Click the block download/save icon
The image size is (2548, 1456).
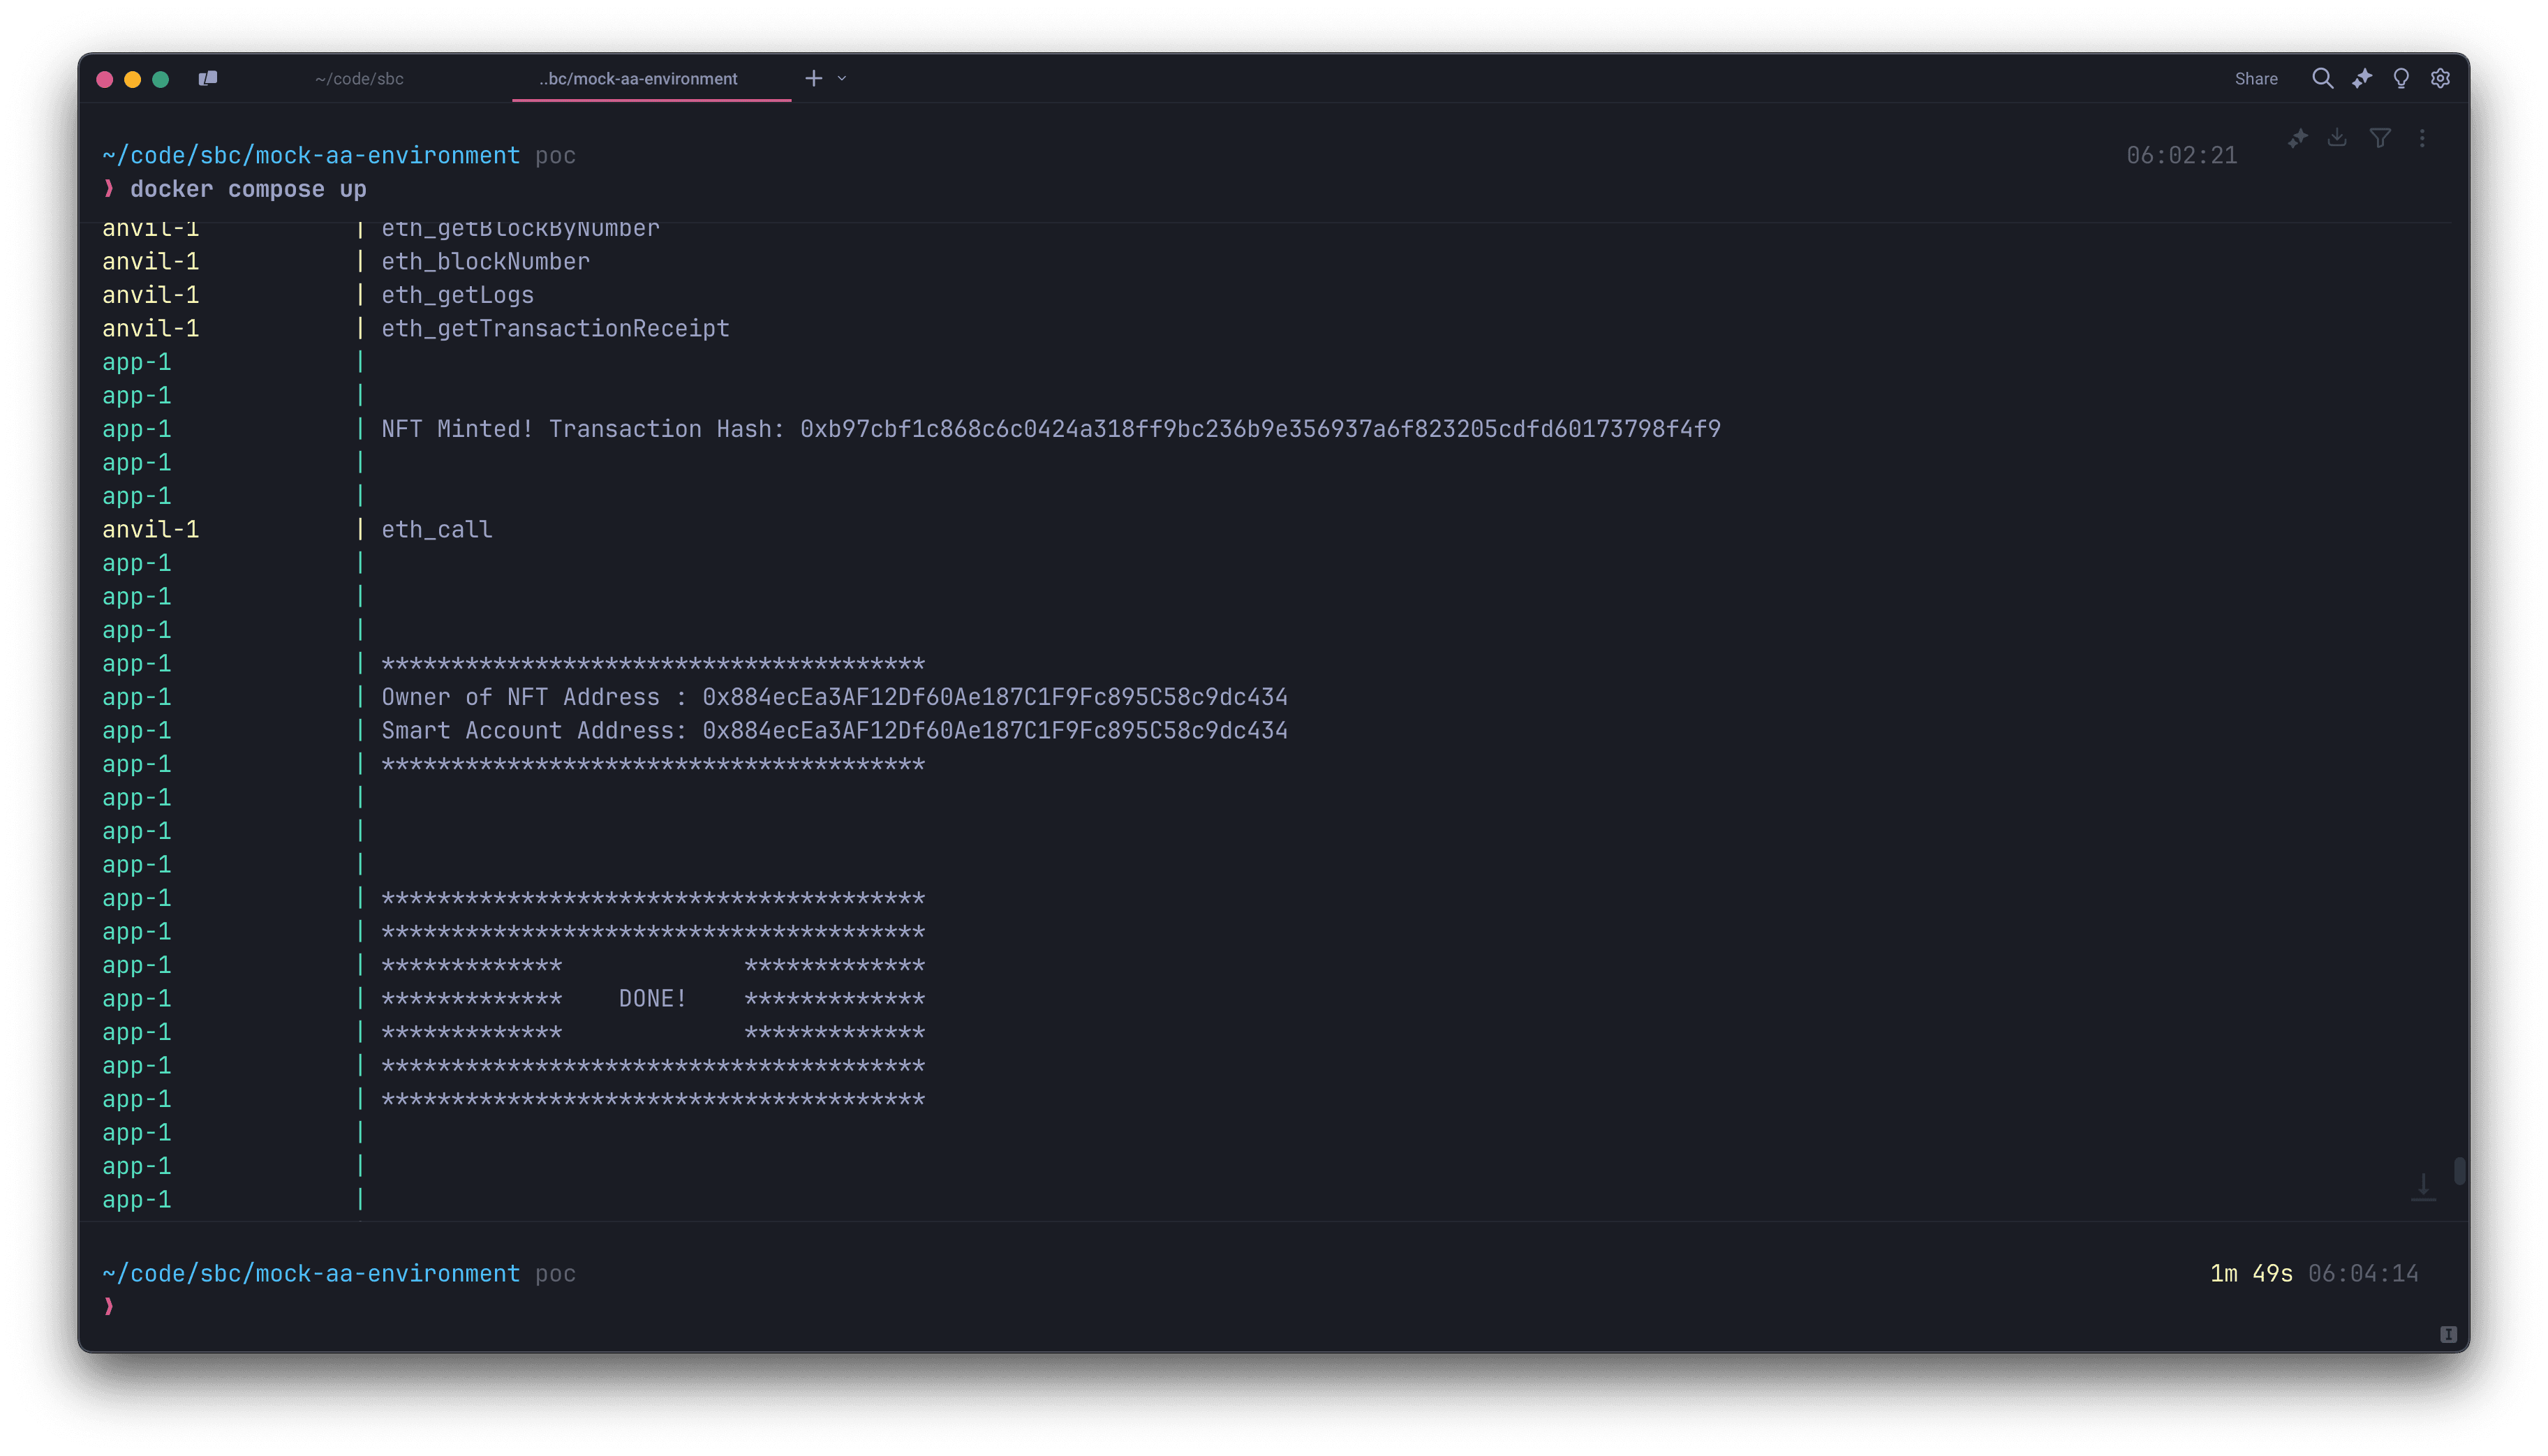click(2337, 138)
